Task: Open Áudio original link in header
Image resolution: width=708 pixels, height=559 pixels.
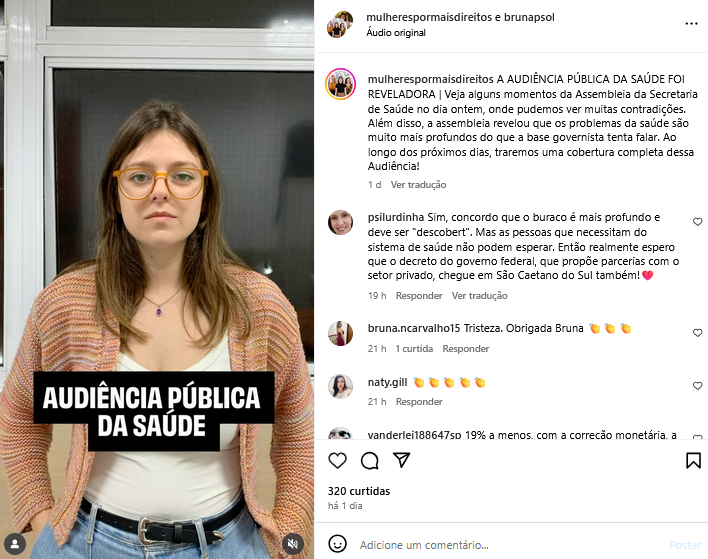Action: tap(396, 33)
